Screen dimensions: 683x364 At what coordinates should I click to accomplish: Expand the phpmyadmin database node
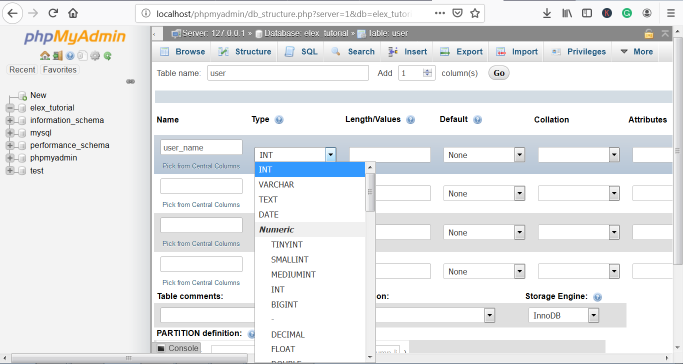tap(10, 158)
